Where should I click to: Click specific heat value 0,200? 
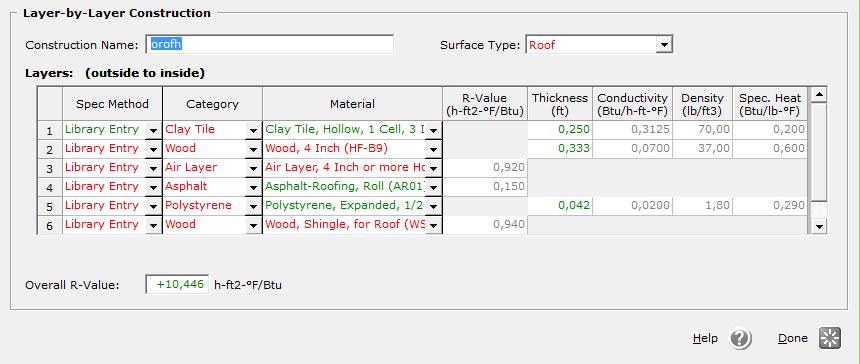pyautogui.click(x=770, y=130)
